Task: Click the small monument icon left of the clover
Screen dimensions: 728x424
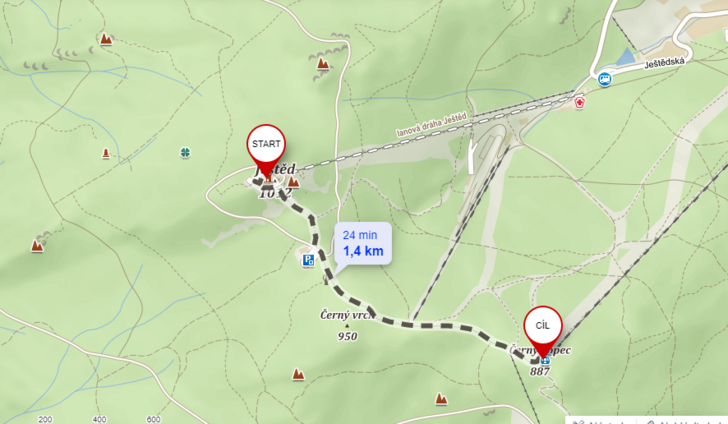Action: 106,153
